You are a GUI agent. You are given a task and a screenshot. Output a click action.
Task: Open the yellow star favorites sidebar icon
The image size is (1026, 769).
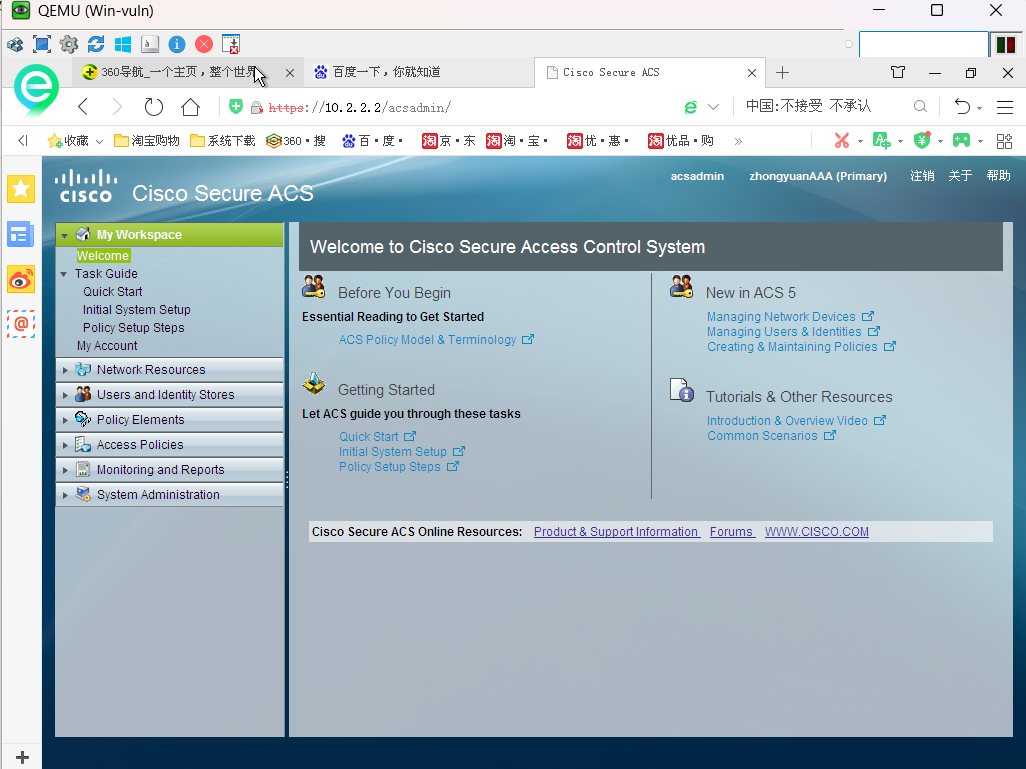21,189
